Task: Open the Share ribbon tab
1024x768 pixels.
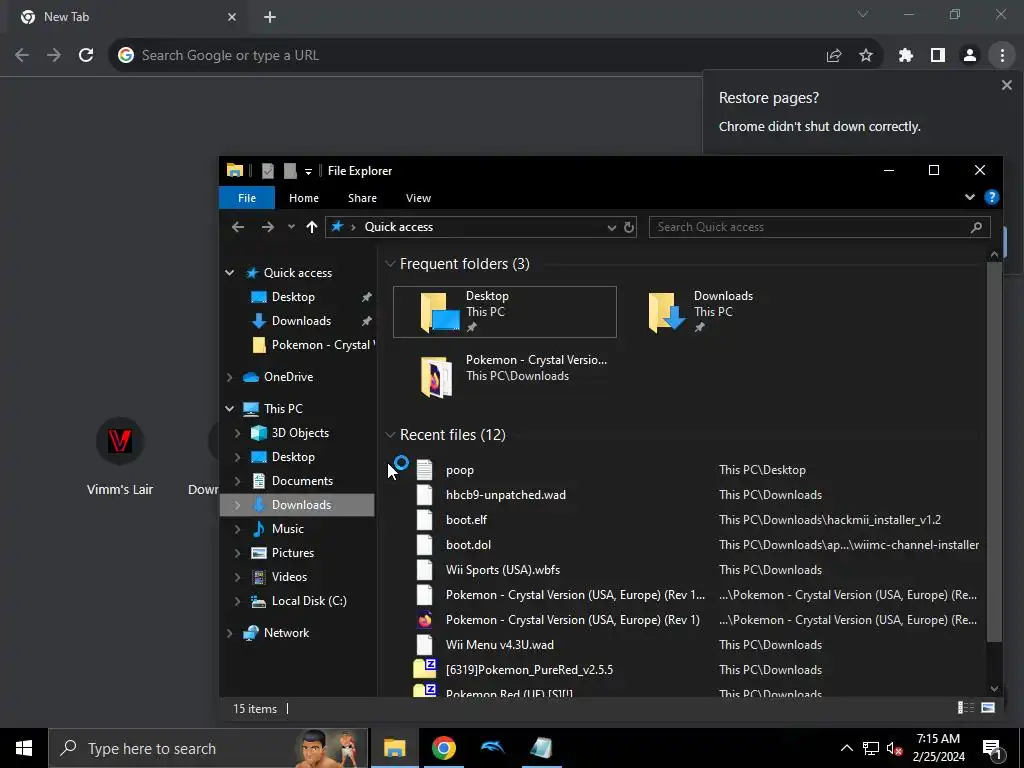Action: click(x=362, y=198)
